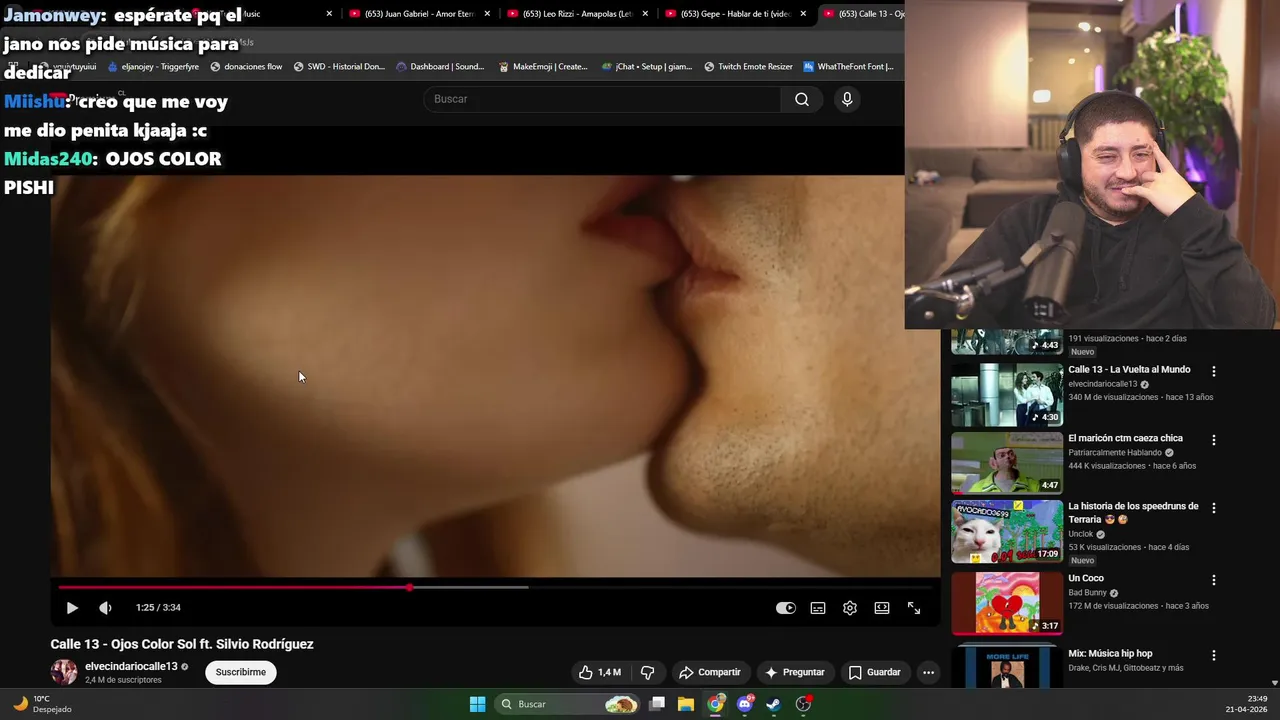Viewport: 1280px width, 720px height.
Task: Click Unclok channel name
Action: [1081, 534]
